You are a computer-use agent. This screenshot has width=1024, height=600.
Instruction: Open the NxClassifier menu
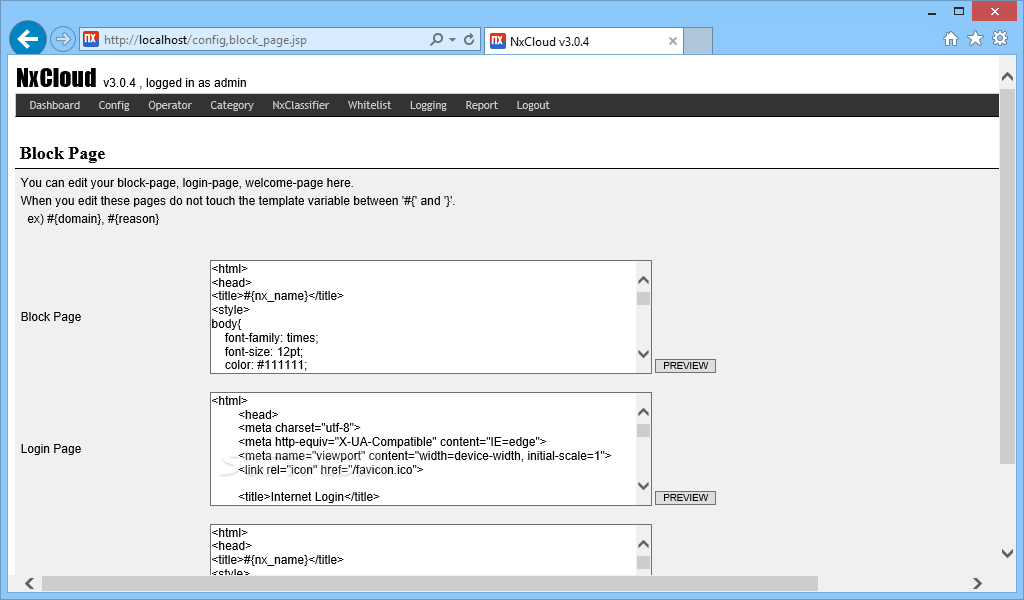[x=300, y=105]
